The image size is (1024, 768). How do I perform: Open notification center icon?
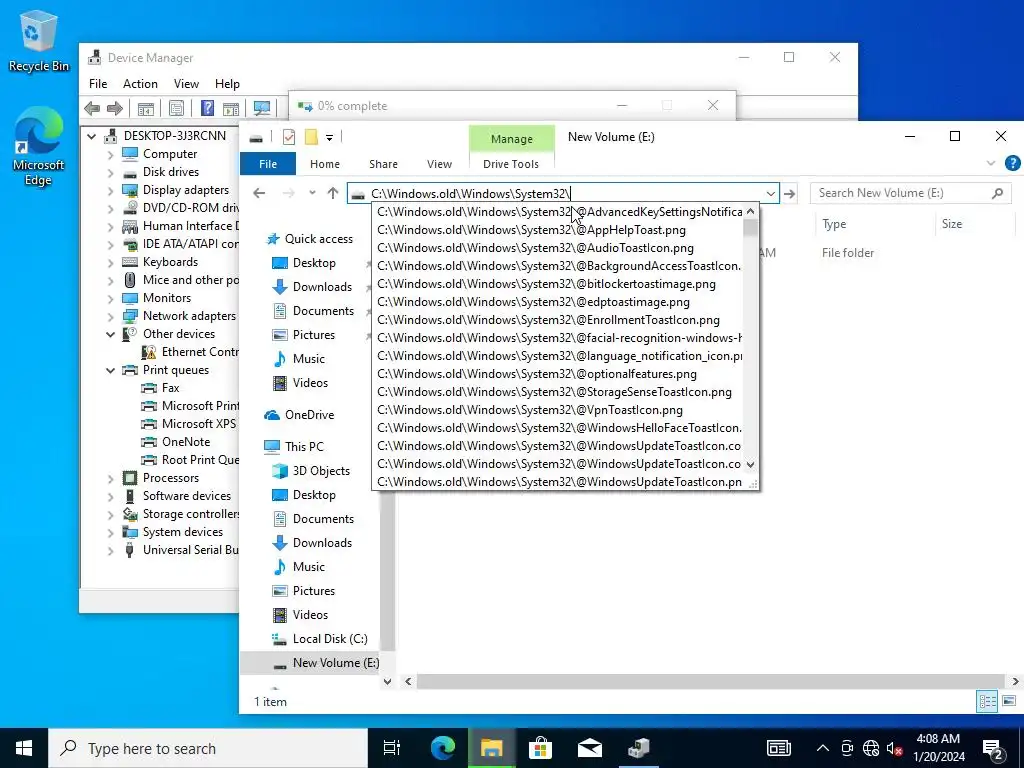pos(993,748)
